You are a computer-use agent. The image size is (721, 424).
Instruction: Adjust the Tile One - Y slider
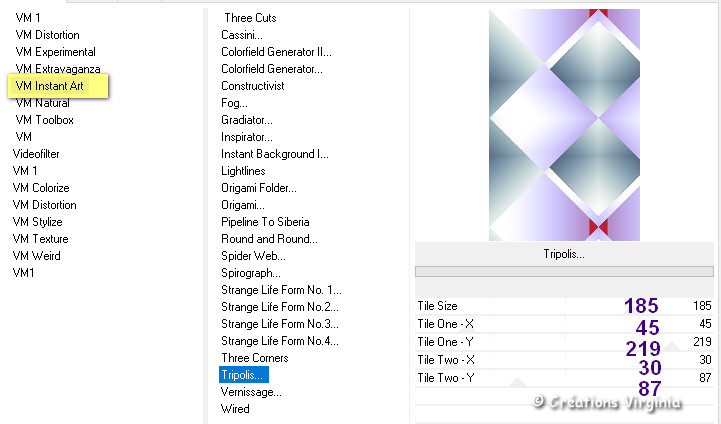tap(564, 342)
